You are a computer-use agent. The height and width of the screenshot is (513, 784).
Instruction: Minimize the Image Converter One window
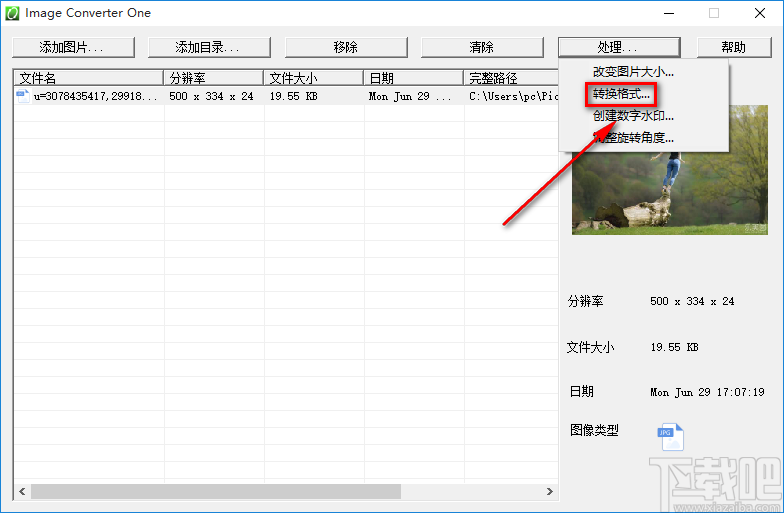[669, 14]
